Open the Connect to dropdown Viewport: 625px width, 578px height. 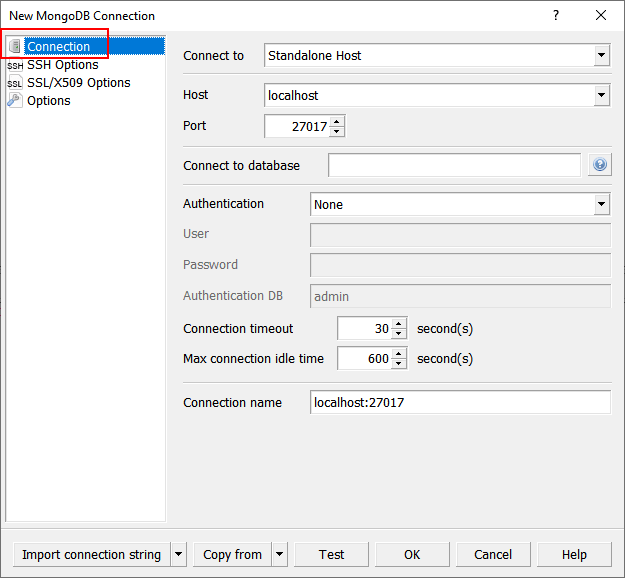click(601, 56)
